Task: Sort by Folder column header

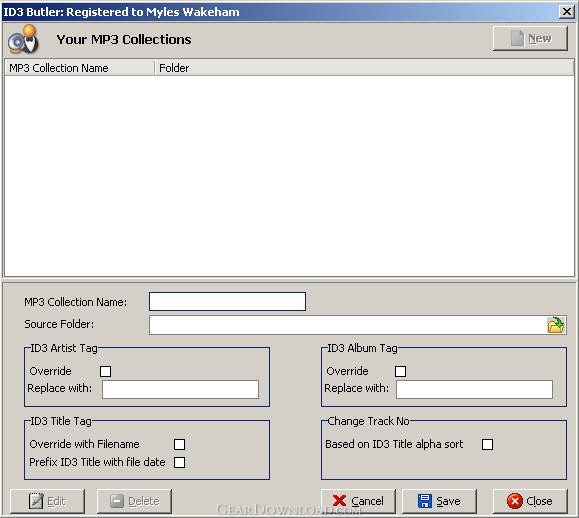Action: coord(364,68)
